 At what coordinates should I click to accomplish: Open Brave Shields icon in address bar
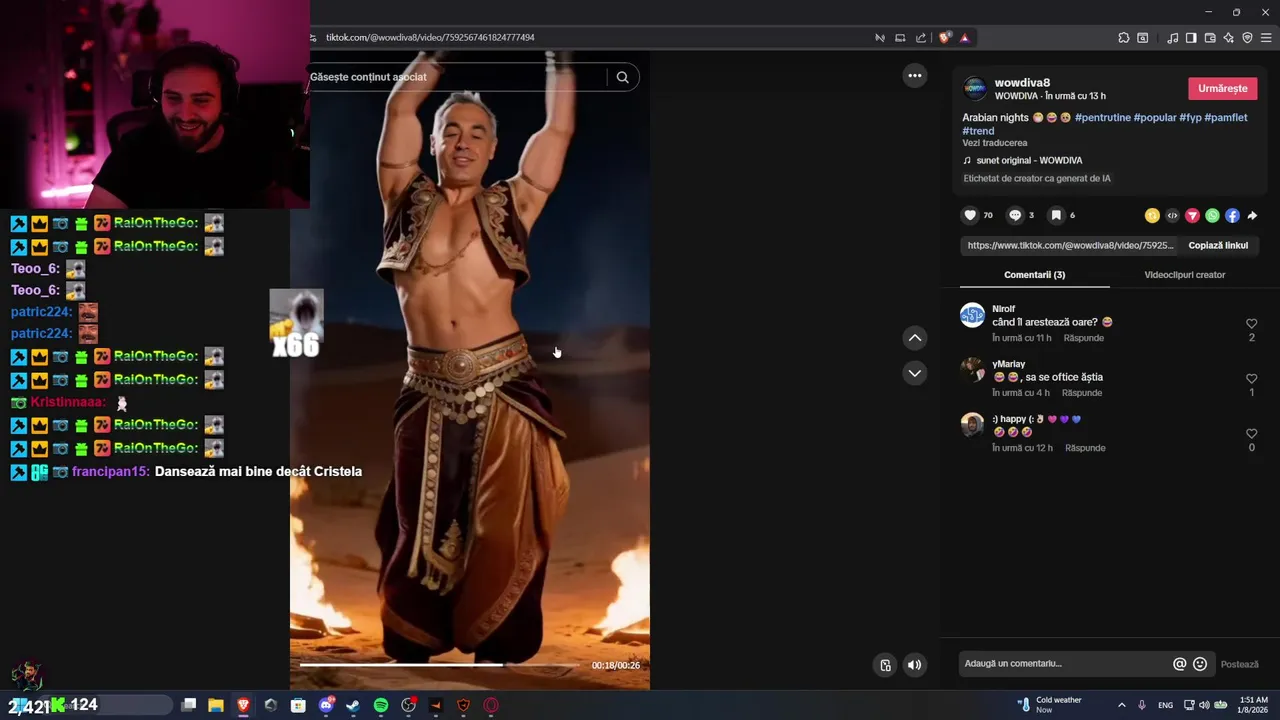click(944, 38)
